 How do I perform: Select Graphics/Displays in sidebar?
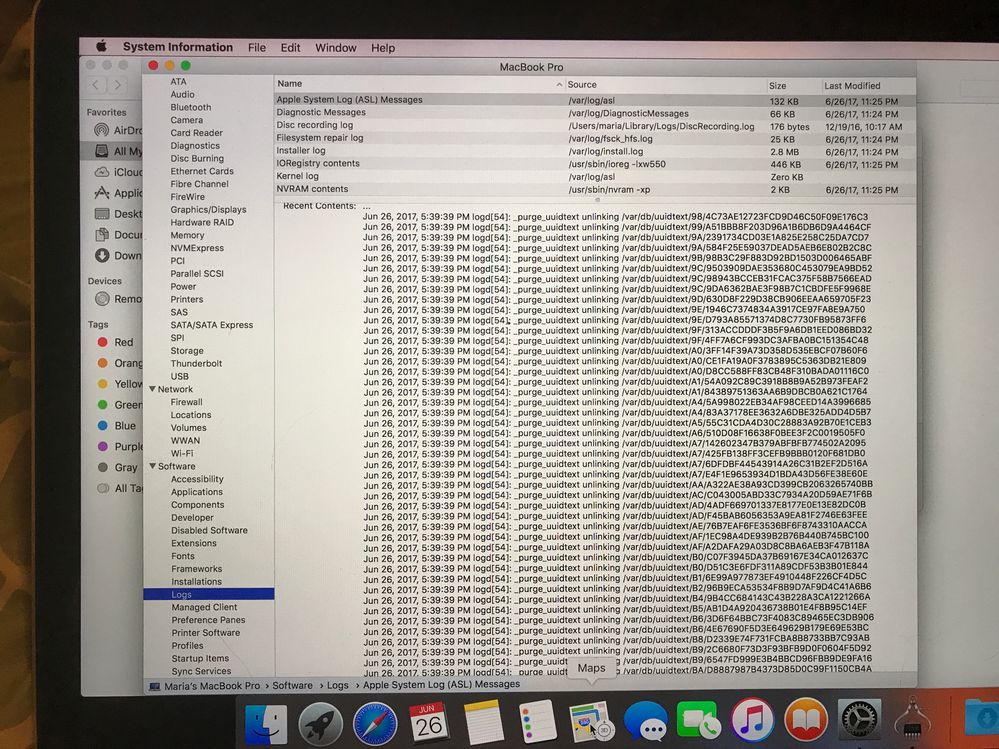coord(208,210)
